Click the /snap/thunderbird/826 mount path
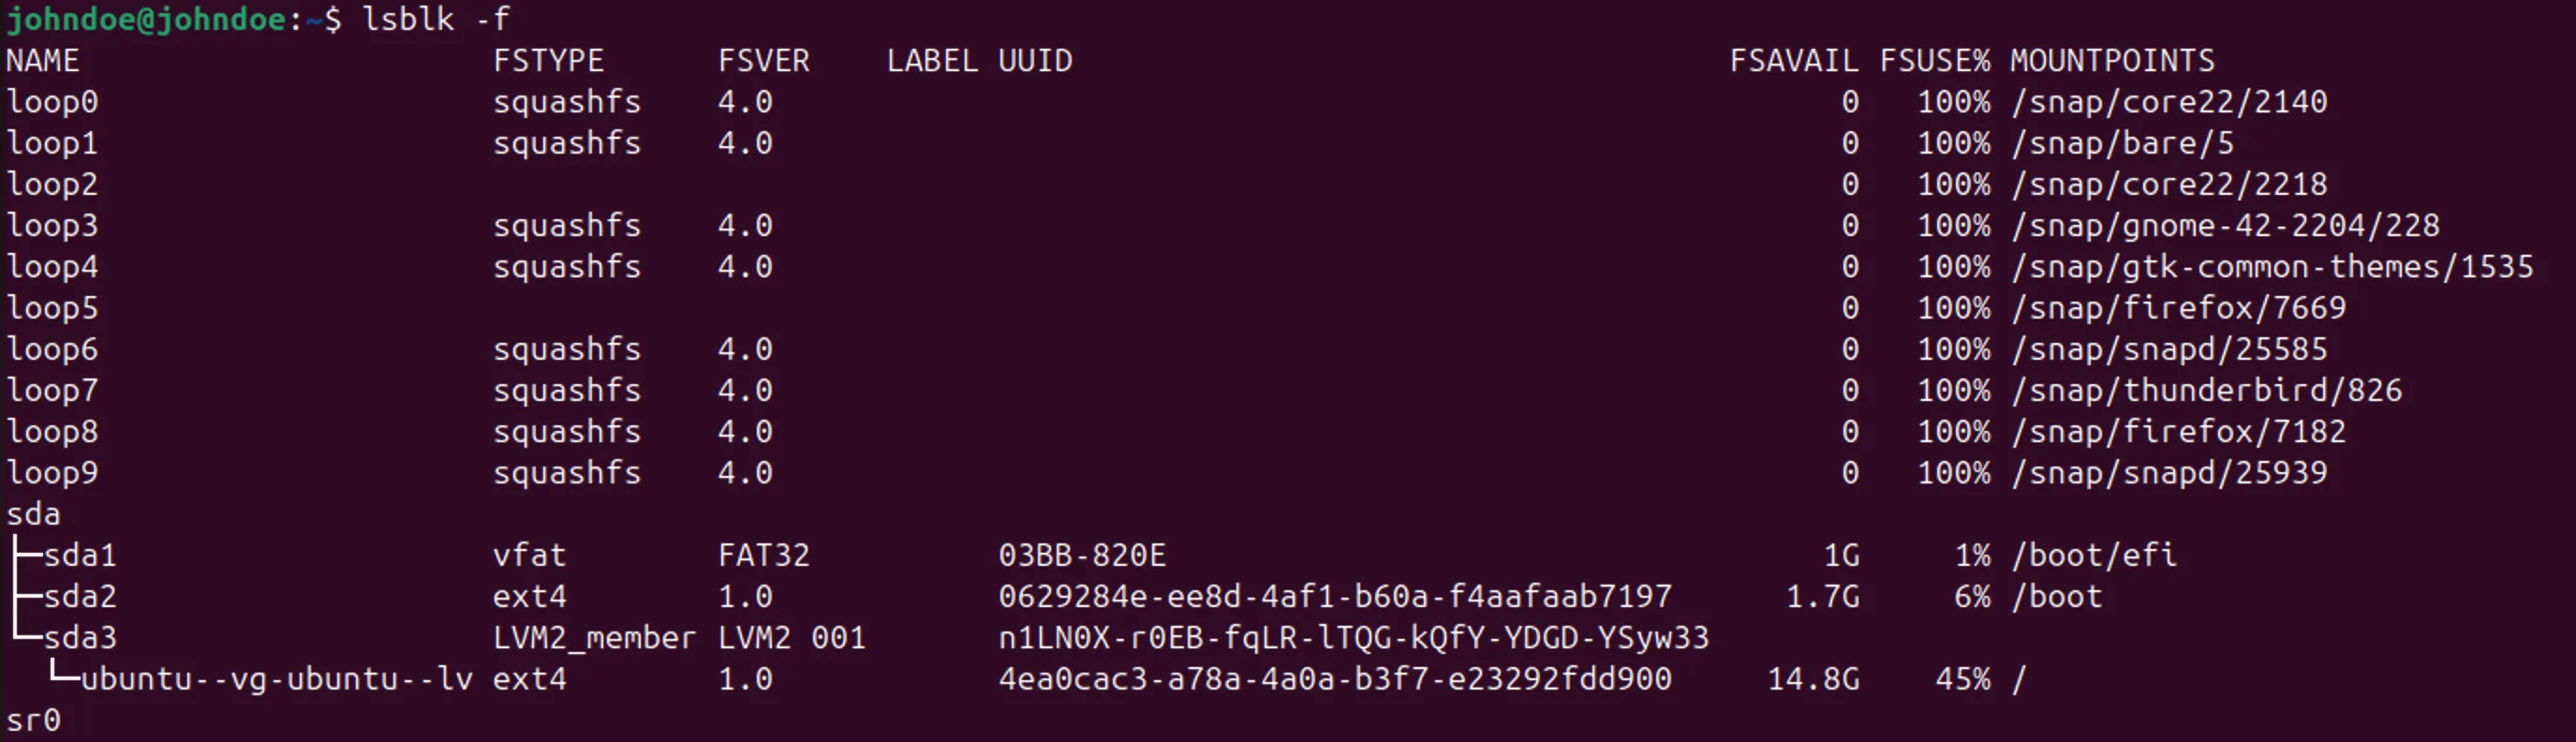Viewport: 2576px width, 742px height. (2207, 390)
